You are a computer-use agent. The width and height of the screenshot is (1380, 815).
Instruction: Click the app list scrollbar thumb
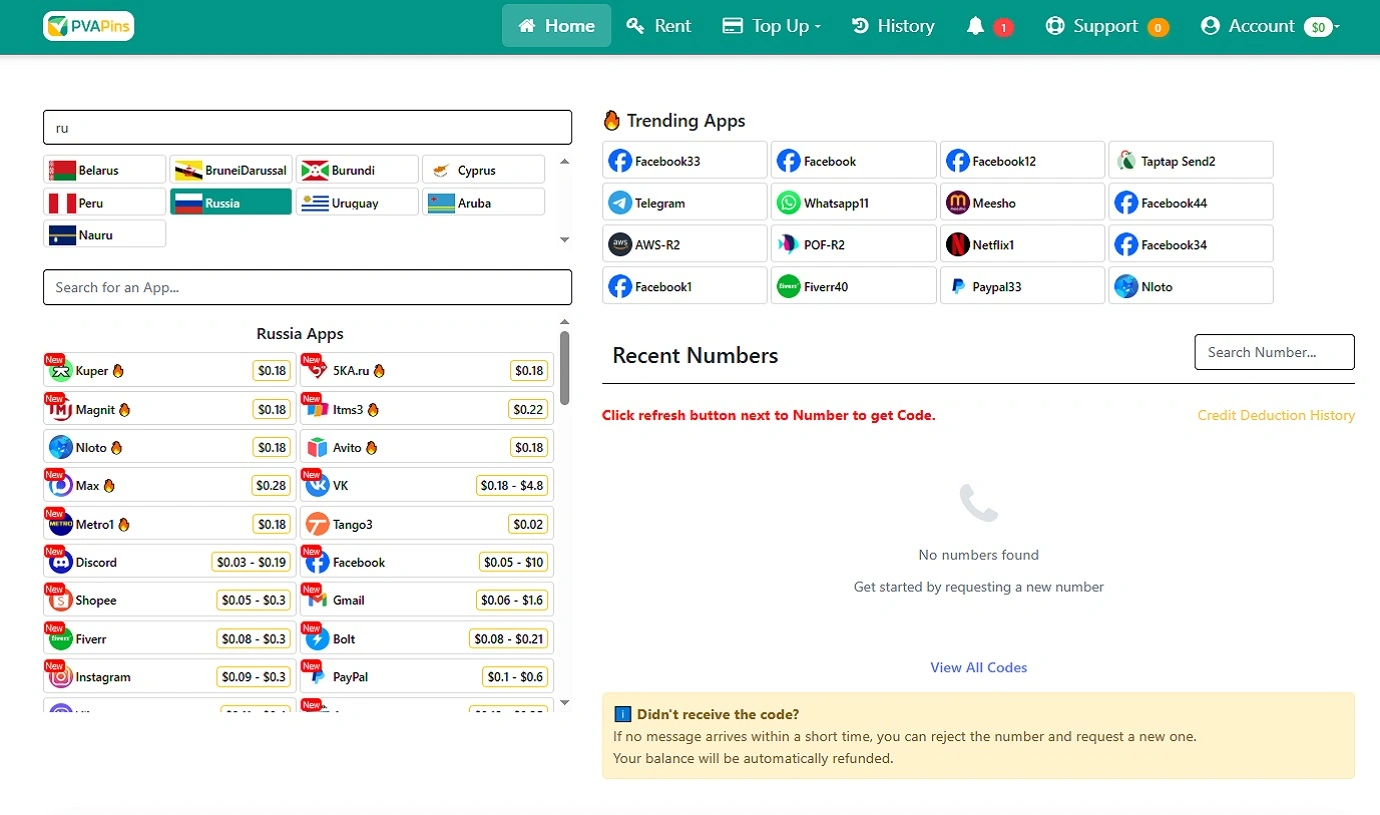click(565, 367)
